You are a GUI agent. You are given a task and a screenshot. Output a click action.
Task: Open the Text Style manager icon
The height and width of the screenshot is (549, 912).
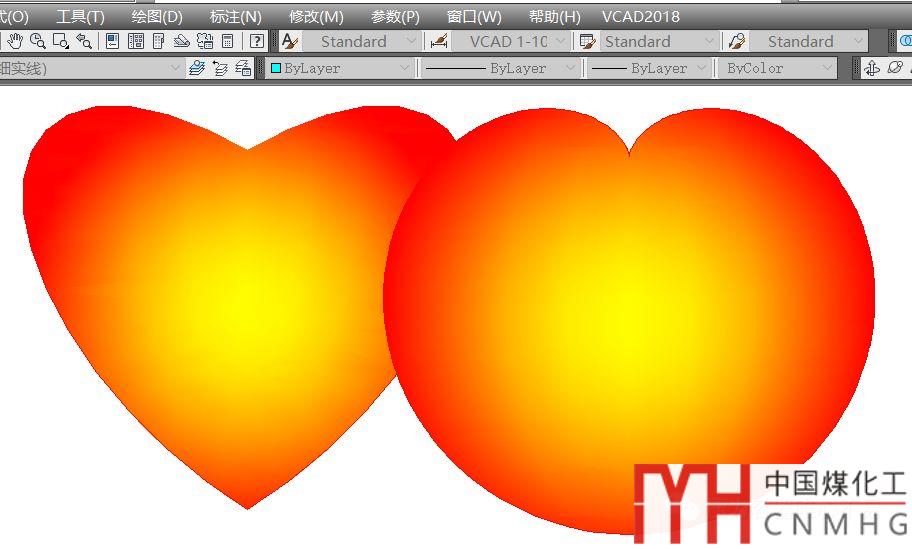pos(290,41)
